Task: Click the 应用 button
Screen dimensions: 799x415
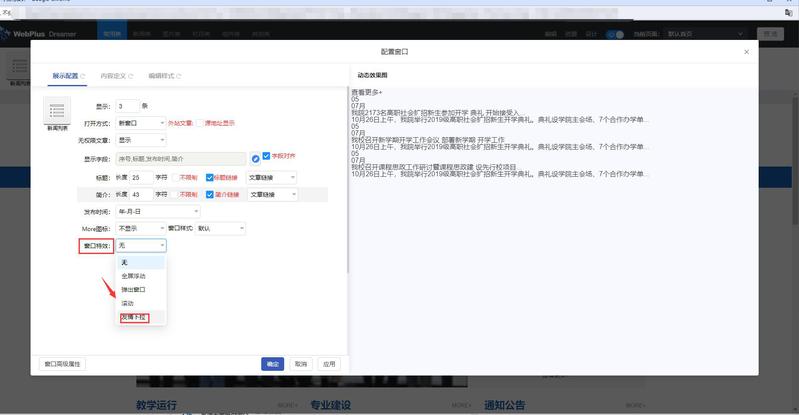Action: (329, 364)
